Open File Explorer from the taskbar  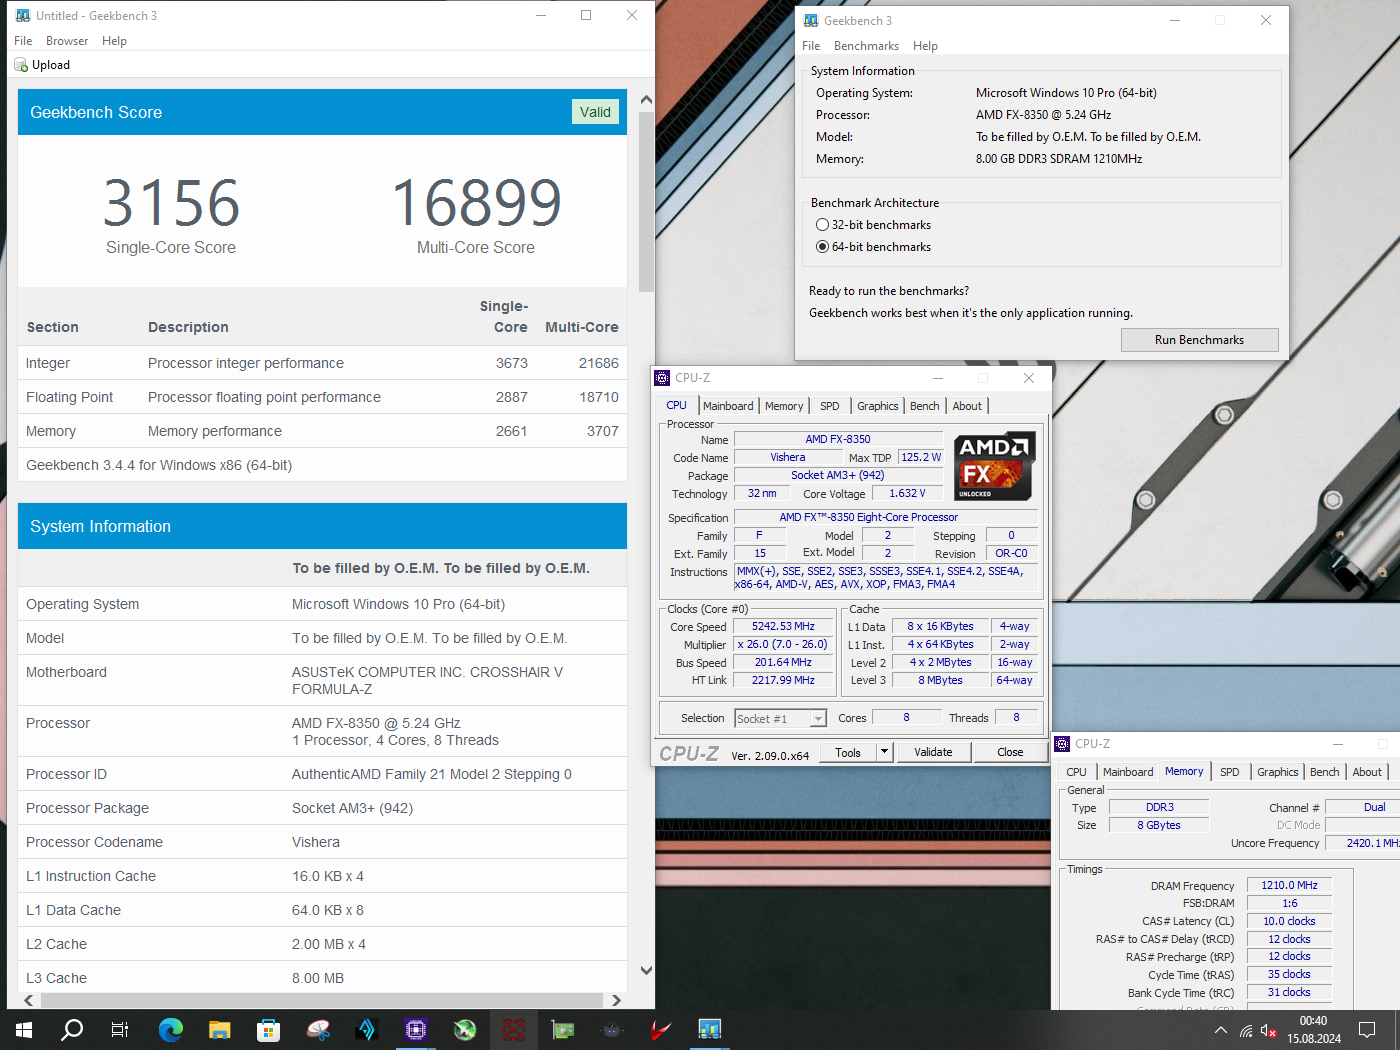pos(220,1029)
